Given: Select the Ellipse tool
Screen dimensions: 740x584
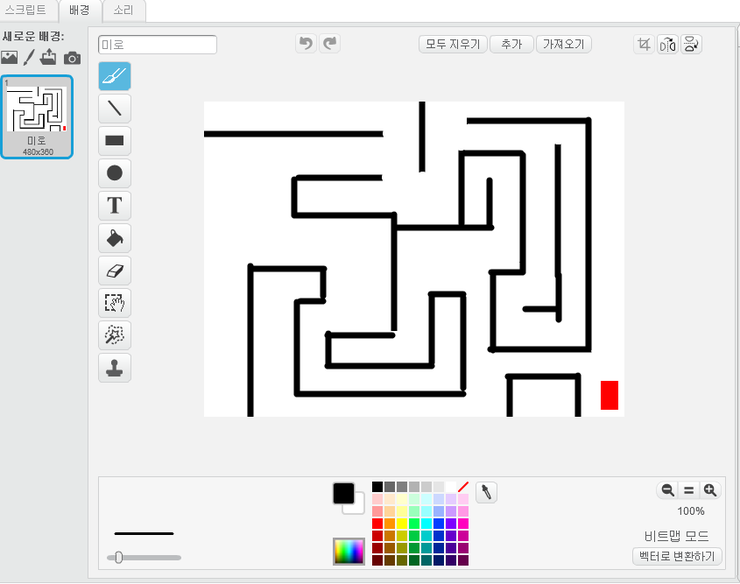Looking at the screenshot, I should tap(114, 173).
